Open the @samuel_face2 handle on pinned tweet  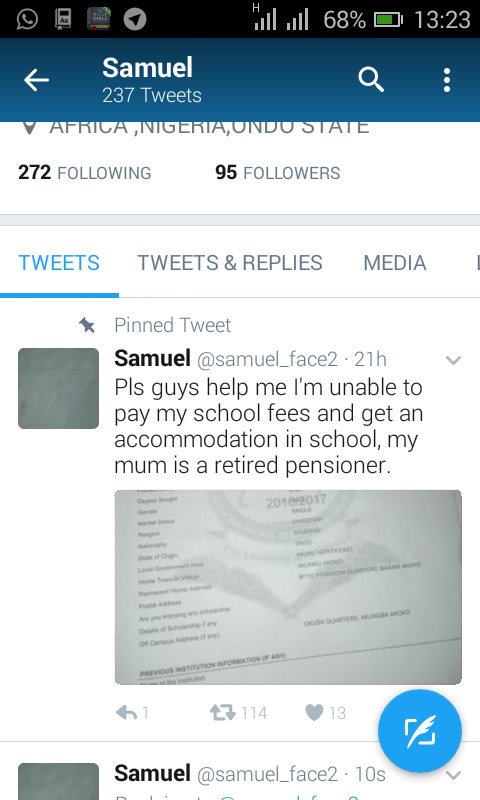click(267, 359)
